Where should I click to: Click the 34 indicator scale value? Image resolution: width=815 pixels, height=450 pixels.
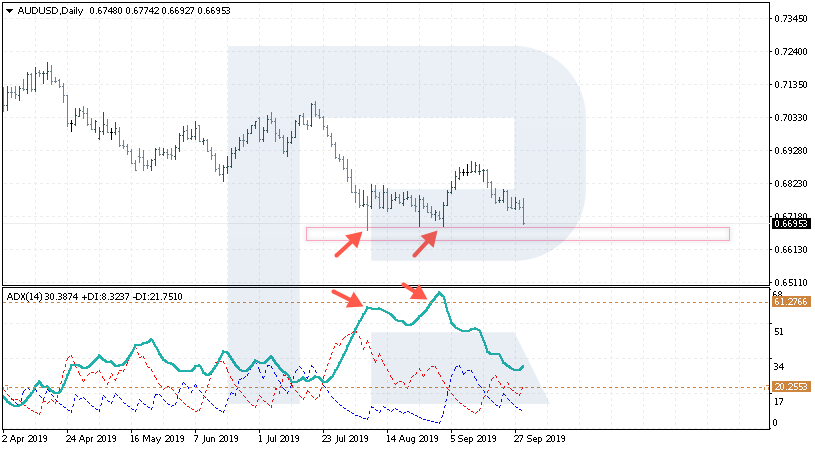click(x=779, y=367)
